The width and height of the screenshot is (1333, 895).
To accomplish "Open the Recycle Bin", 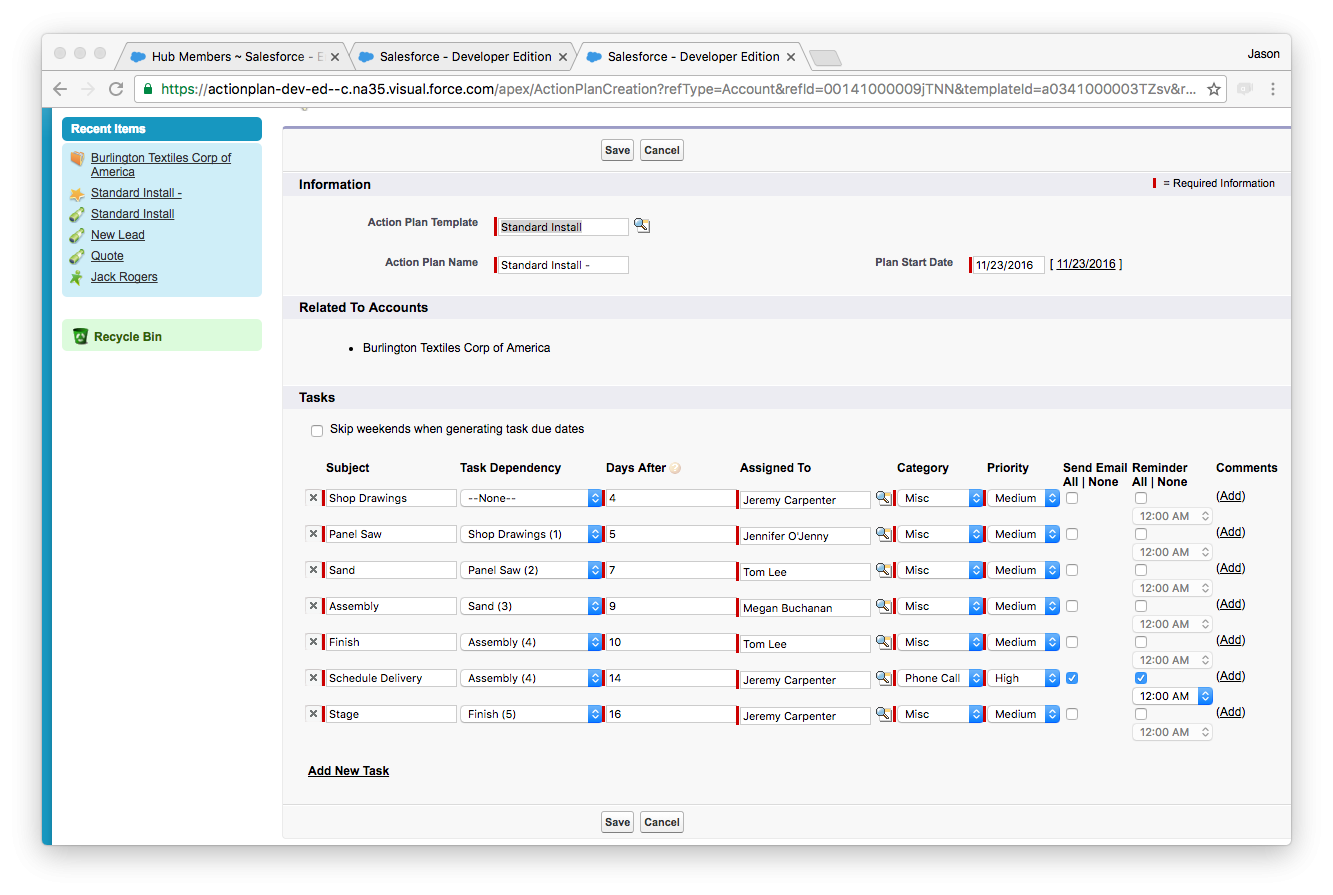I will coord(127,337).
